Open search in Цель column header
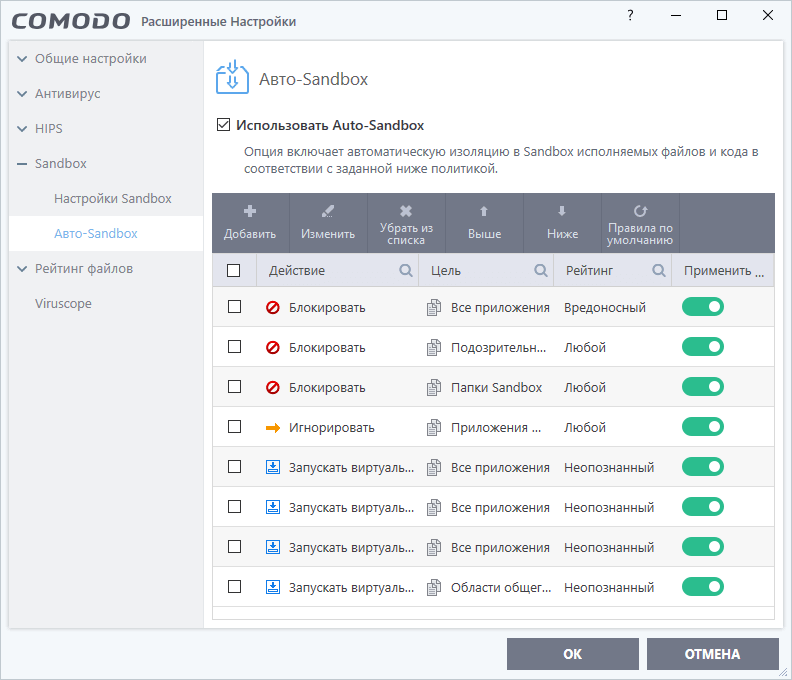This screenshot has width=792, height=680. pos(540,270)
